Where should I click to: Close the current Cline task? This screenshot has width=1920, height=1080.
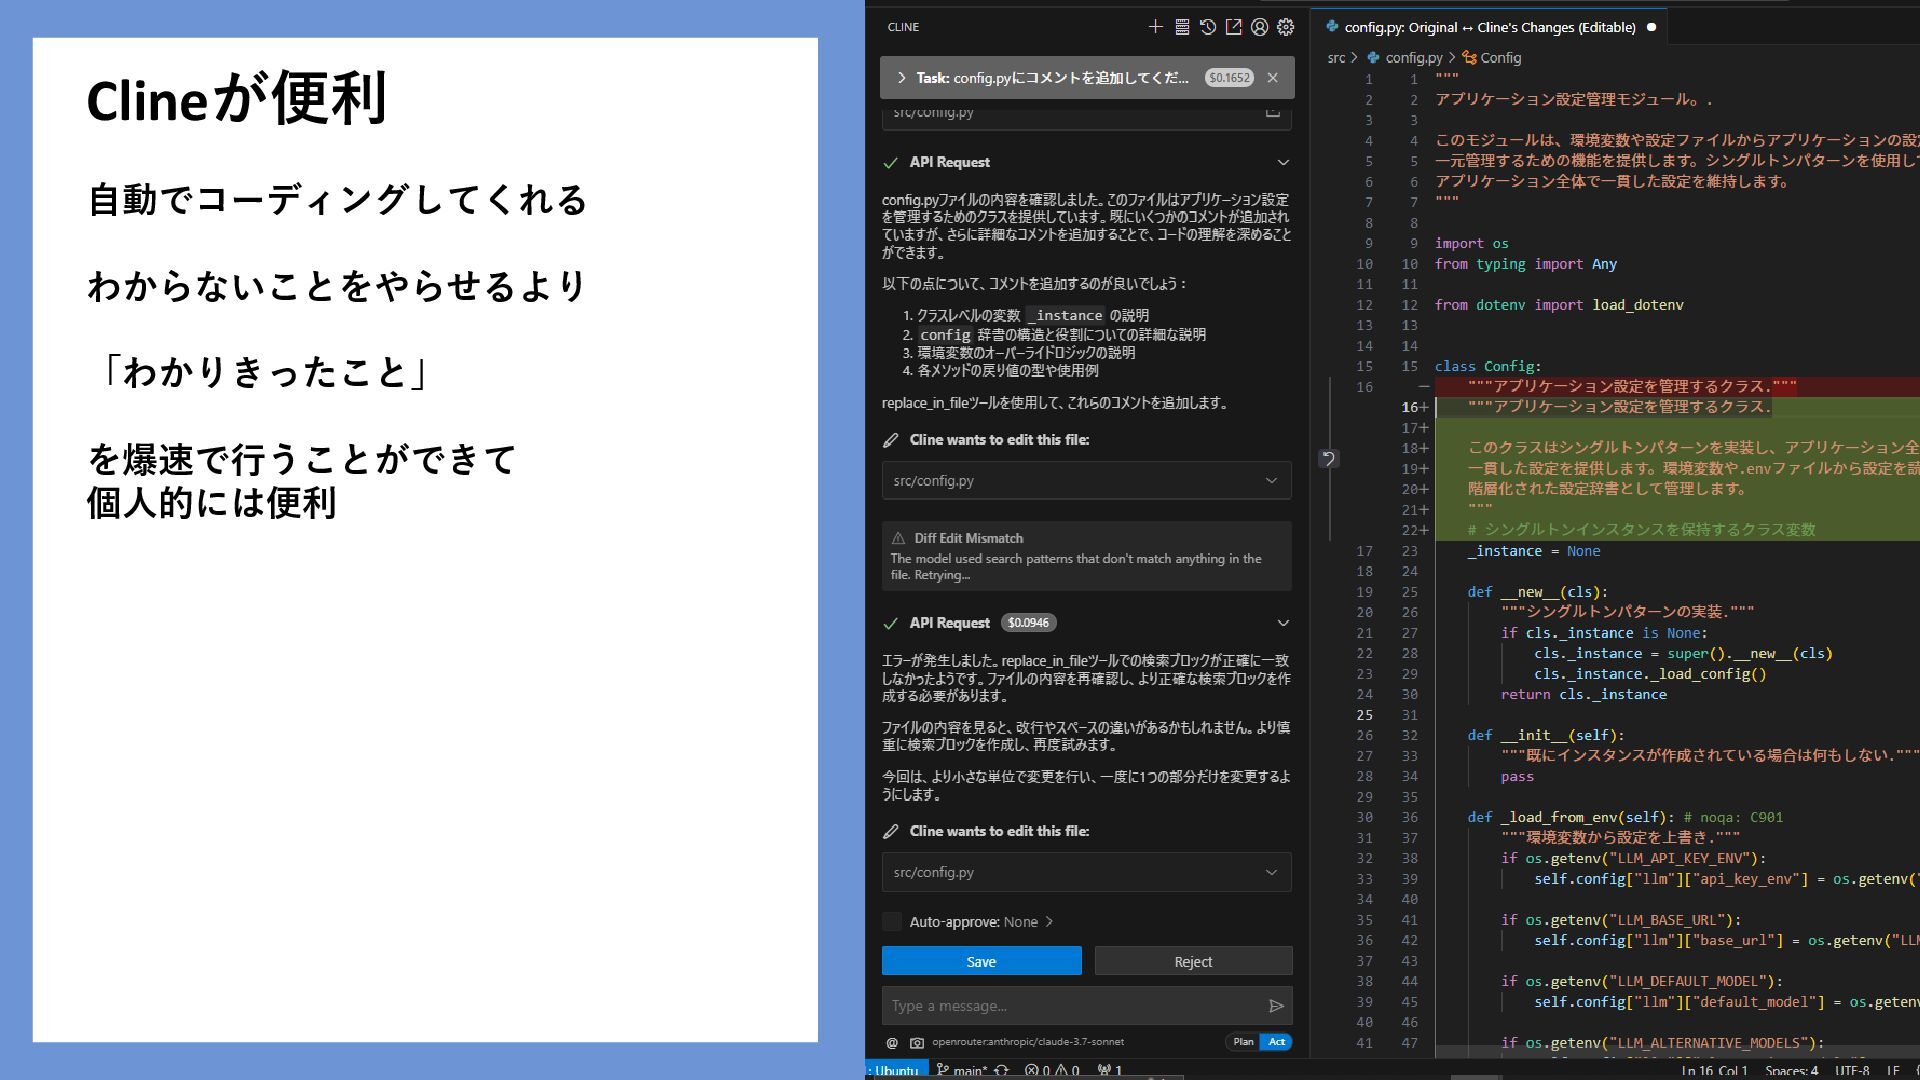click(x=1272, y=78)
